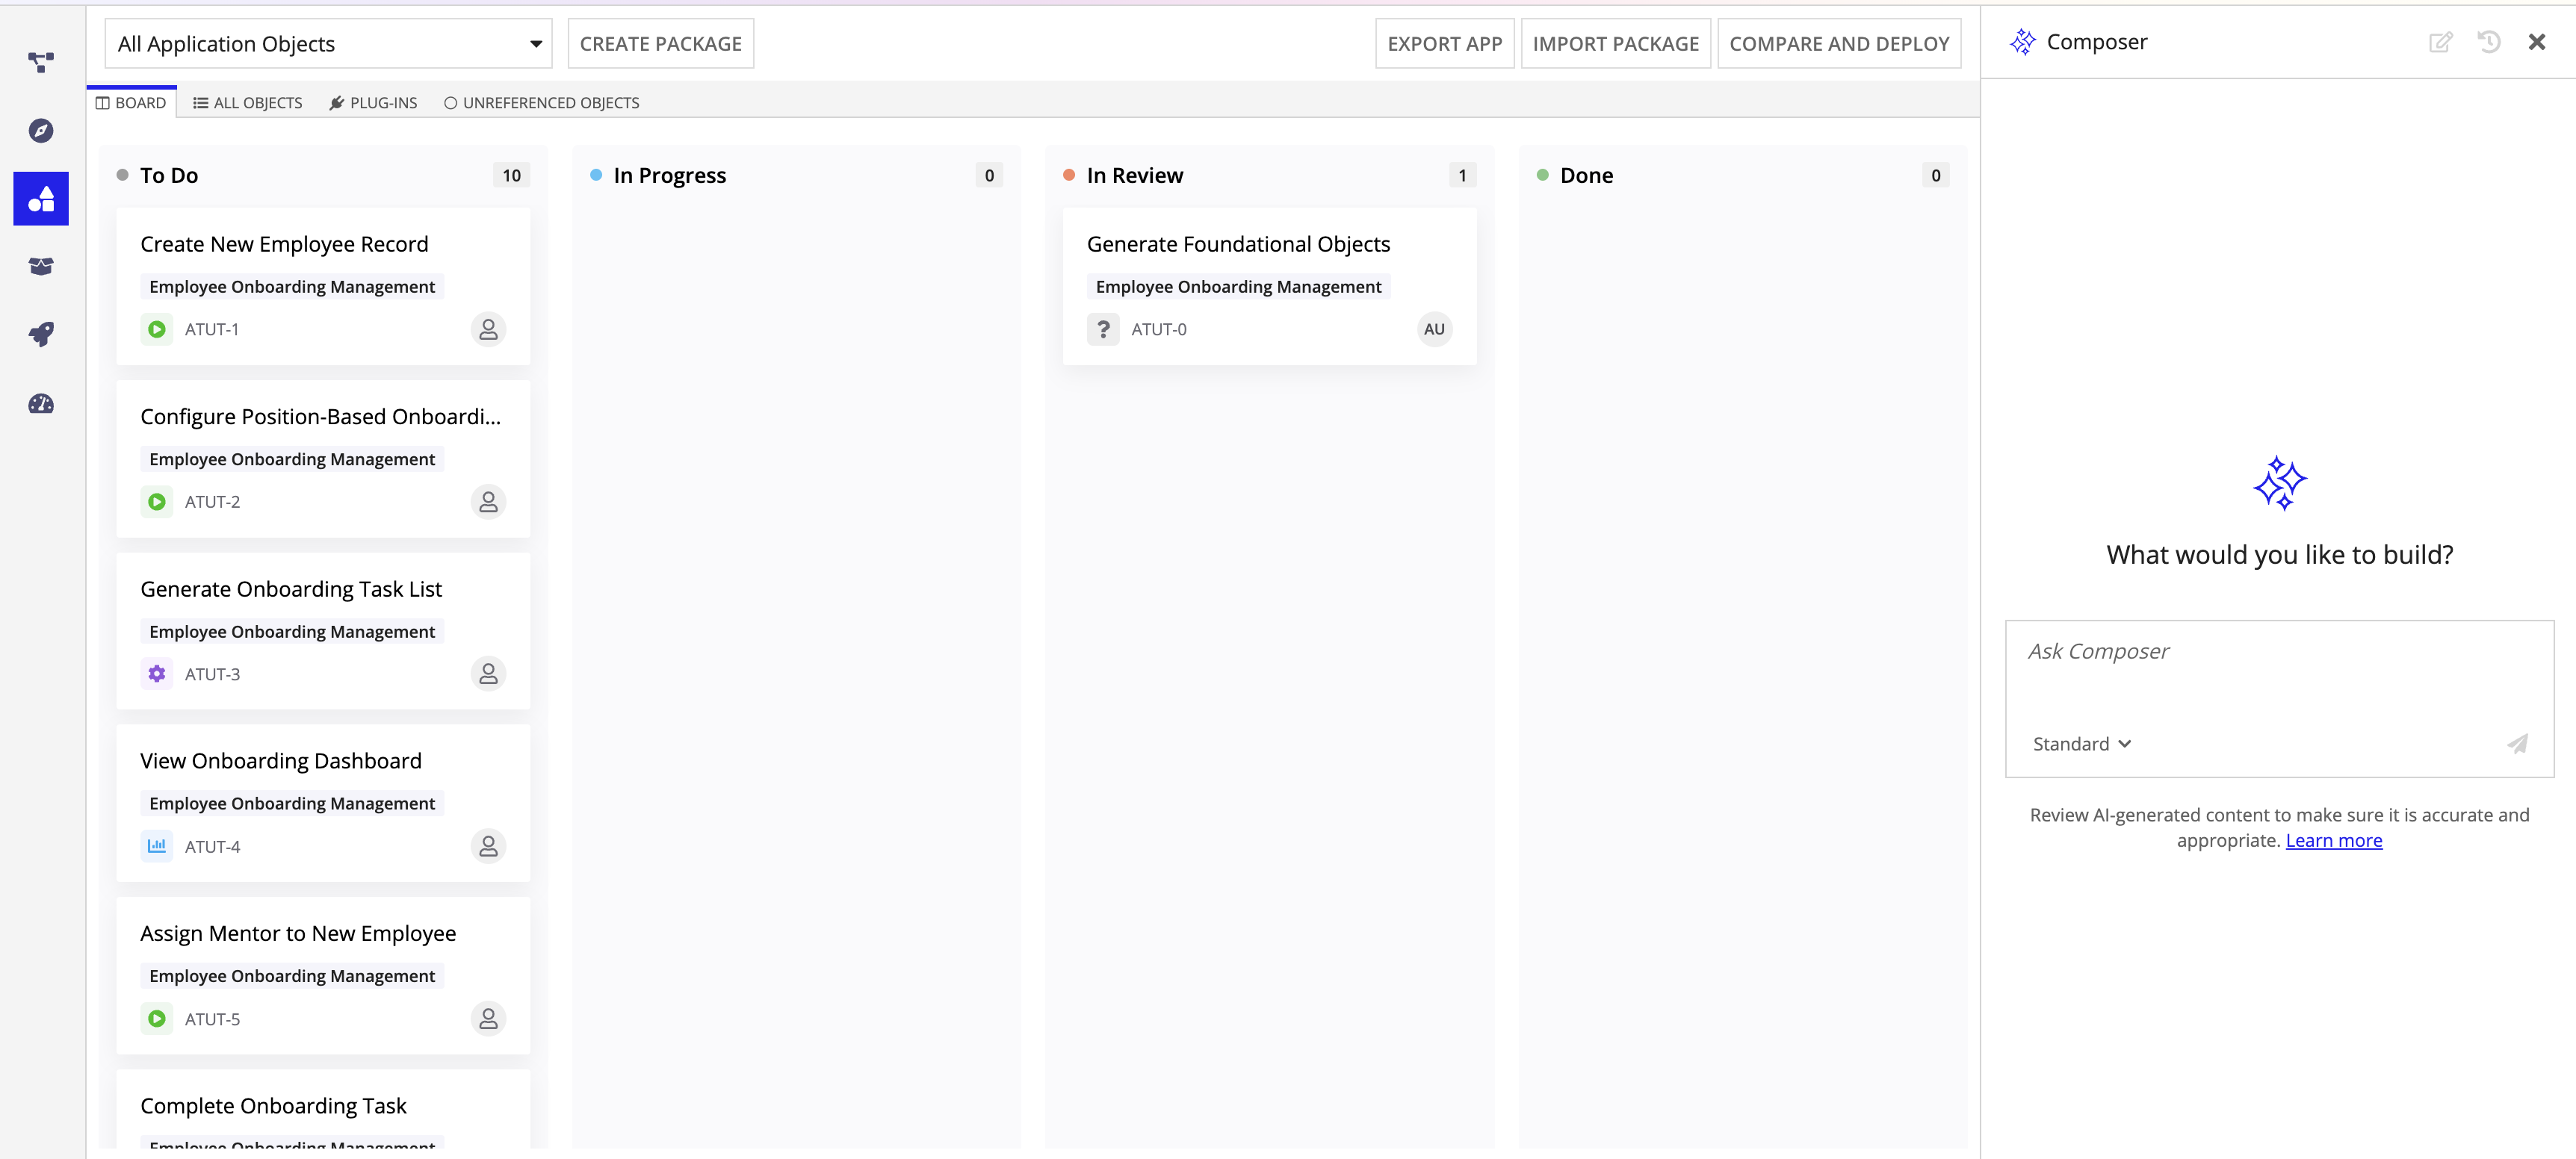Screen dimensions: 2576x1159
Task: Switch to the Board tab
Action: coord(131,102)
